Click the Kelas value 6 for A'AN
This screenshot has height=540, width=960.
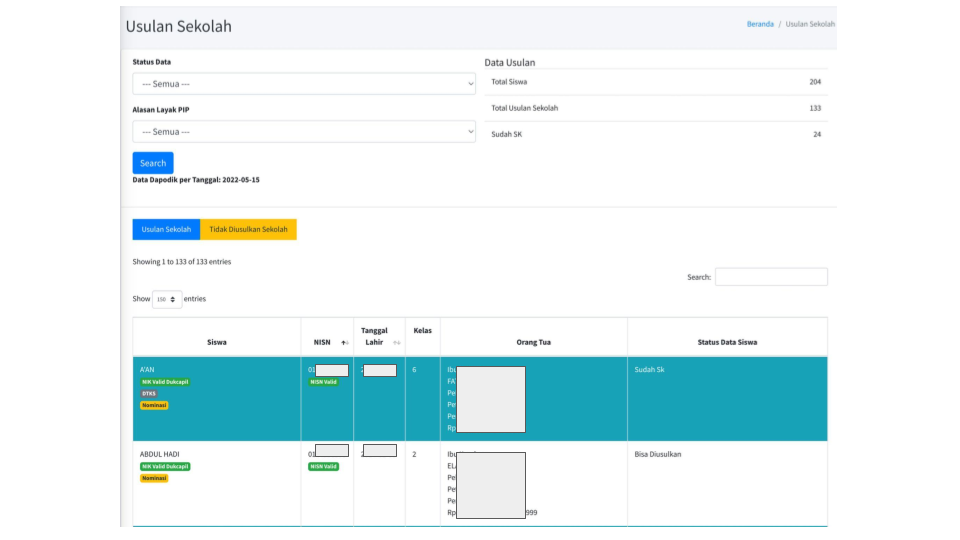[414, 370]
